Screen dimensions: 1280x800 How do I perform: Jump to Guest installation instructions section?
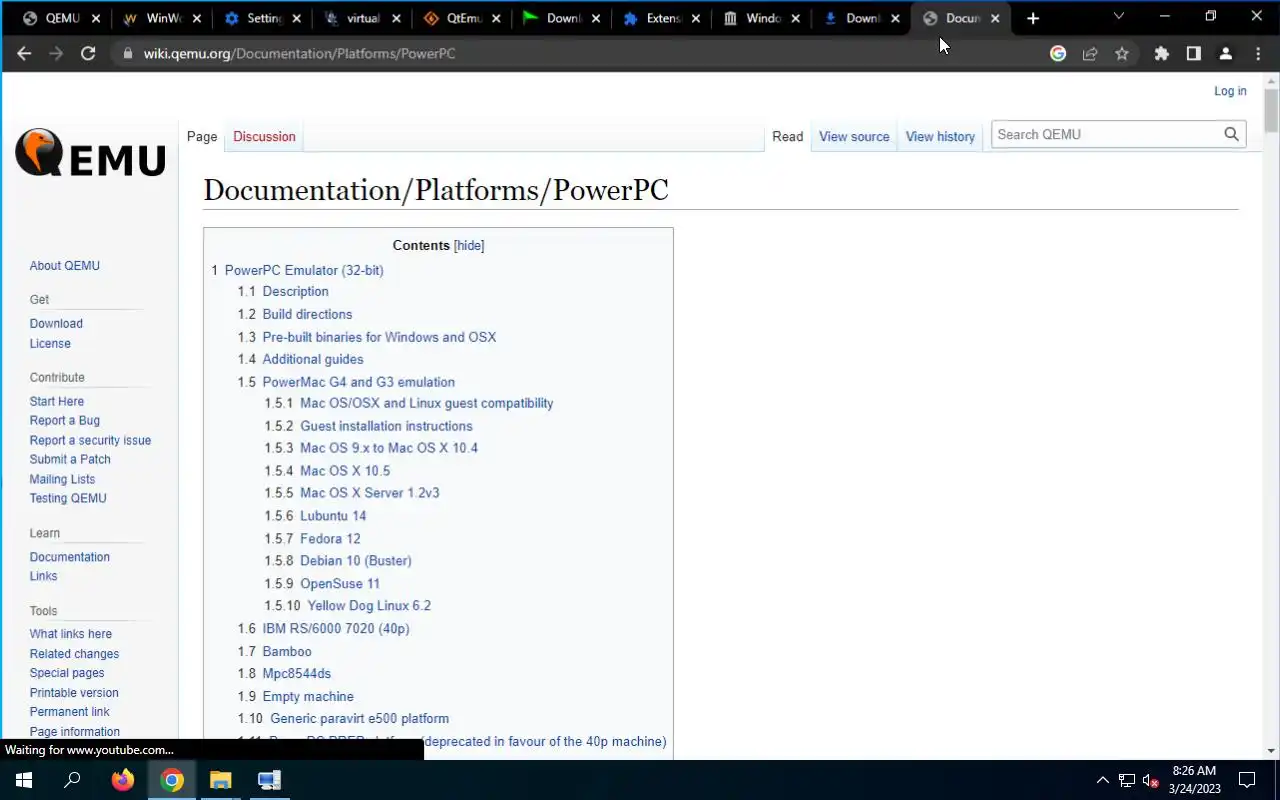pyautogui.click(x=386, y=426)
